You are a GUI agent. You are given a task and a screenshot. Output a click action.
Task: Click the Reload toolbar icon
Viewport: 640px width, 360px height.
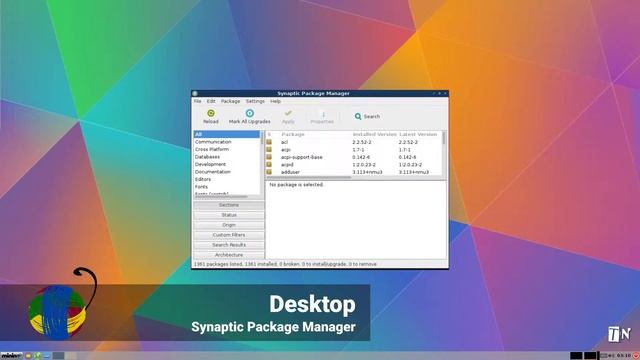[211, 113]
